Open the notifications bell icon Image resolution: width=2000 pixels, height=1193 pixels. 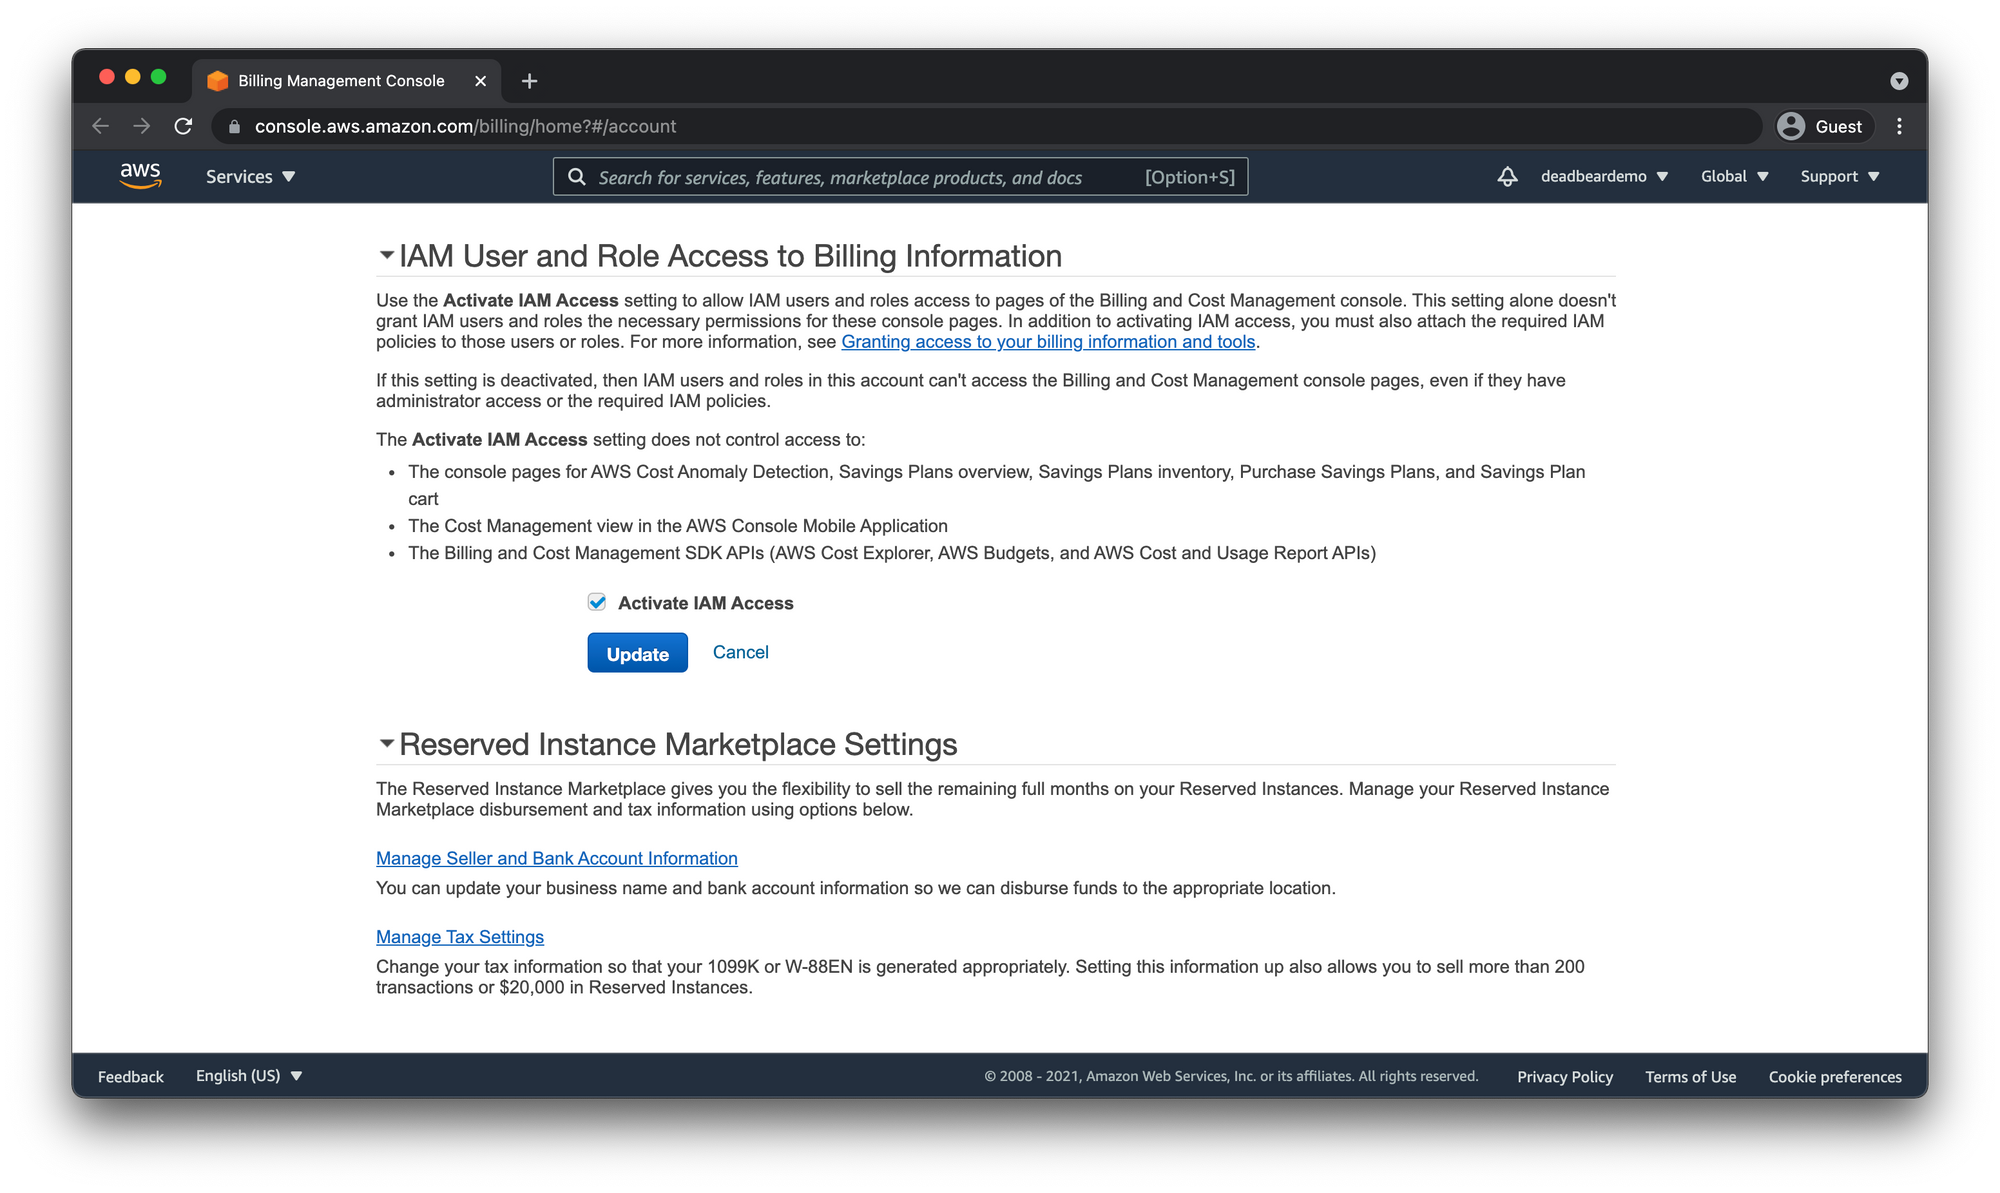(x=1507, y=177)
